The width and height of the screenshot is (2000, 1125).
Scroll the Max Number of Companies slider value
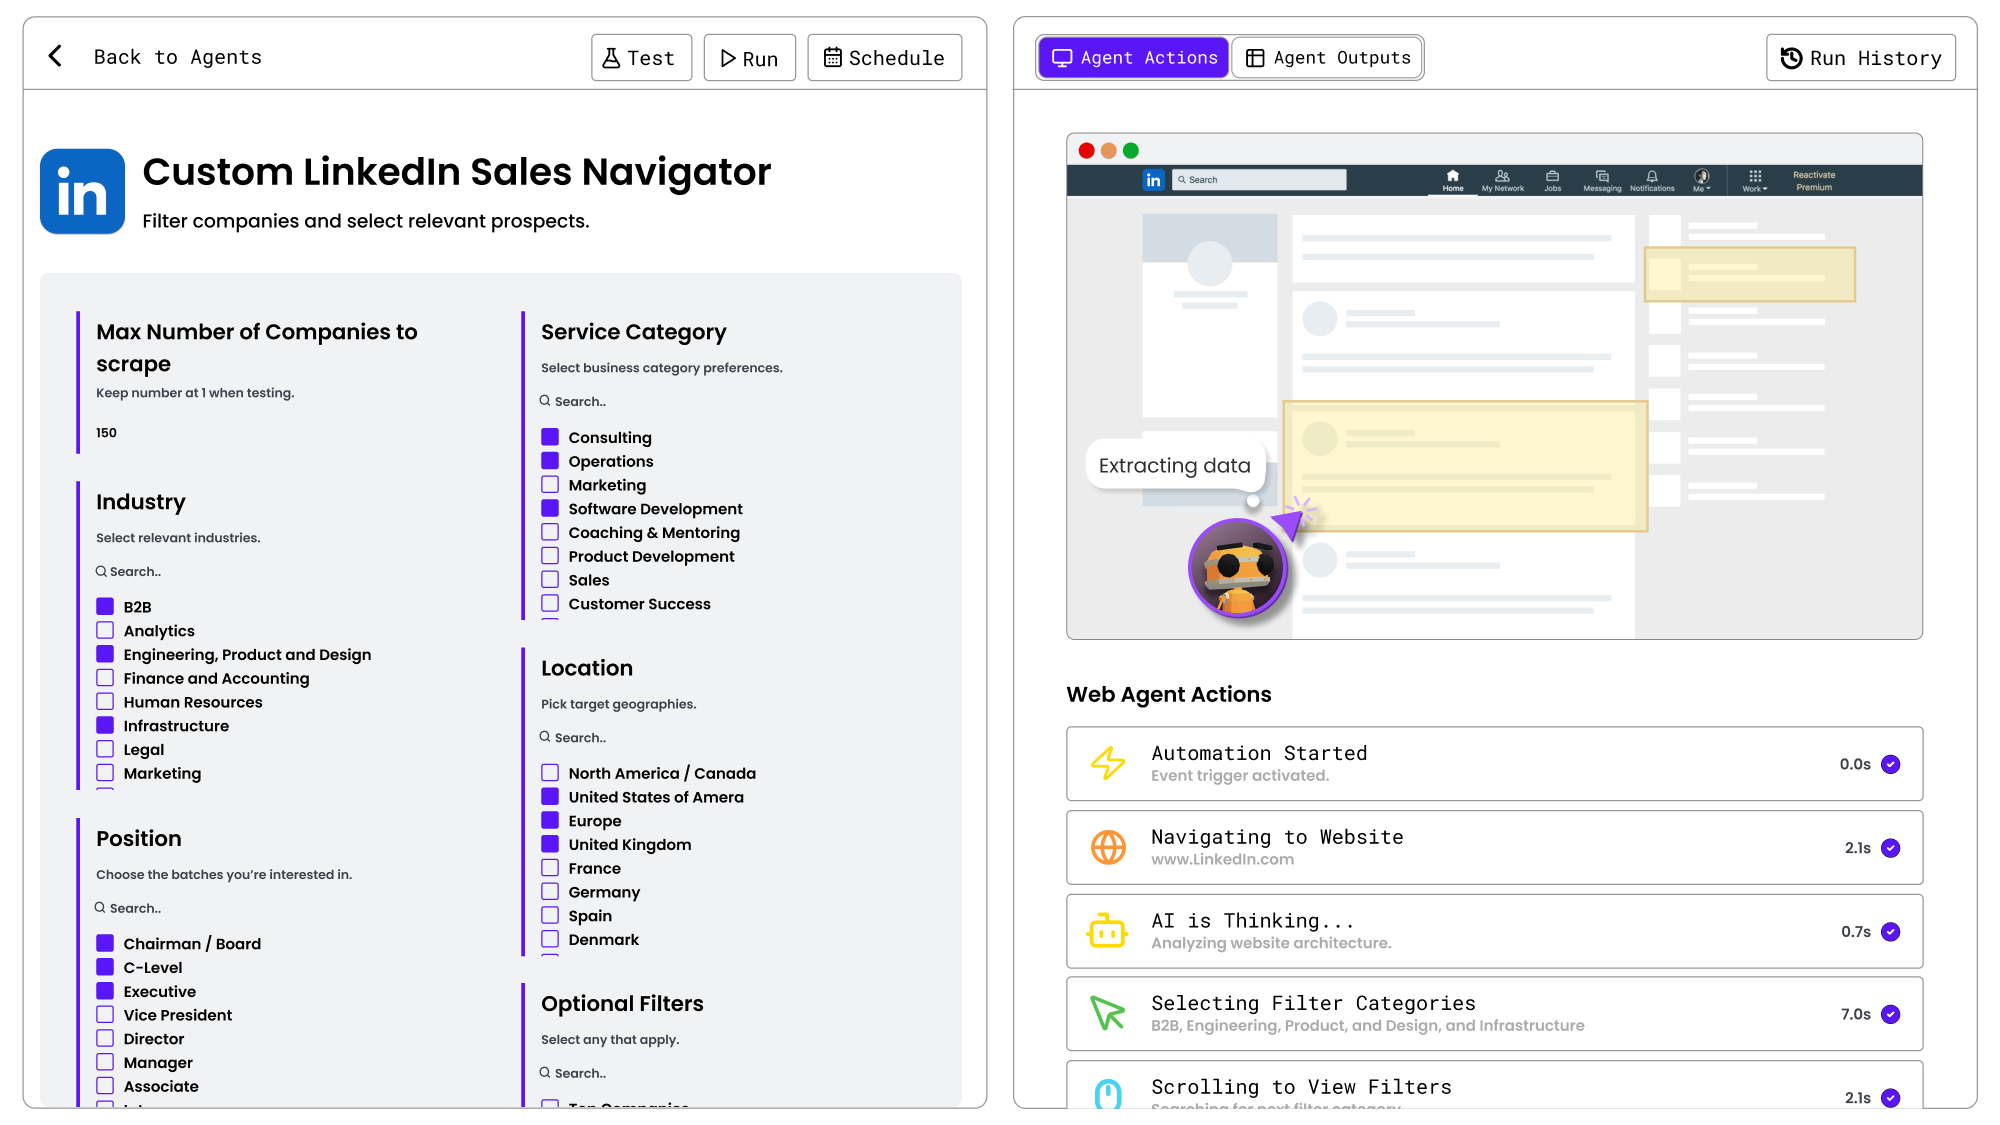point(106,433)
